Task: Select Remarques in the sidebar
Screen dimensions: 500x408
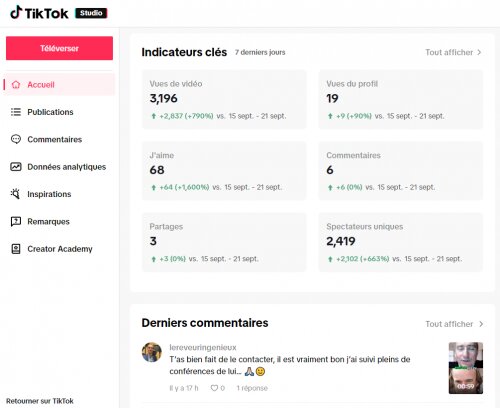Action: click(x=60, y=222)
